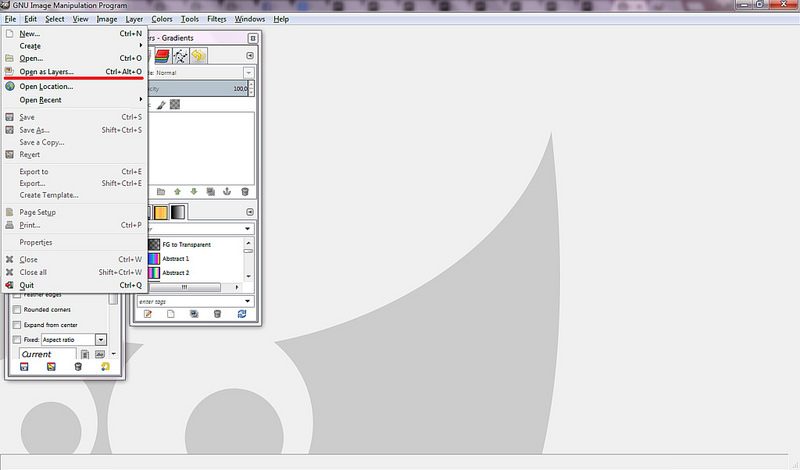Open the Channels tab in the layers dock
The width and height of the screenshot is (800, 470).
[x=162, y=56]
